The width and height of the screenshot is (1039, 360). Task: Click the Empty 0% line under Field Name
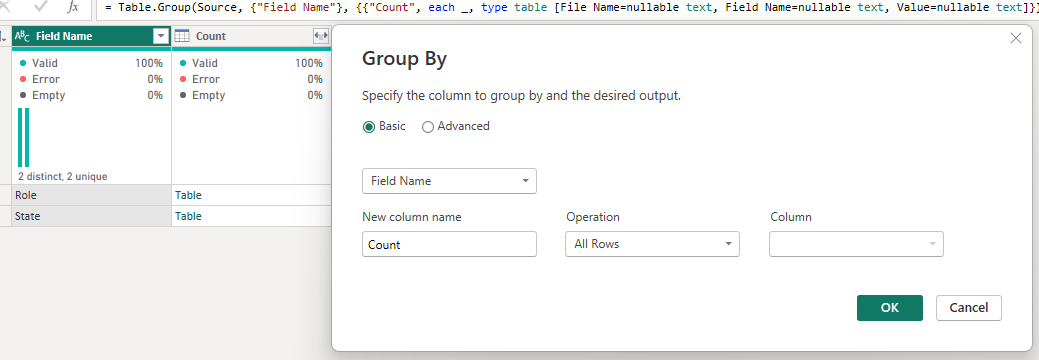click(91, 95)
